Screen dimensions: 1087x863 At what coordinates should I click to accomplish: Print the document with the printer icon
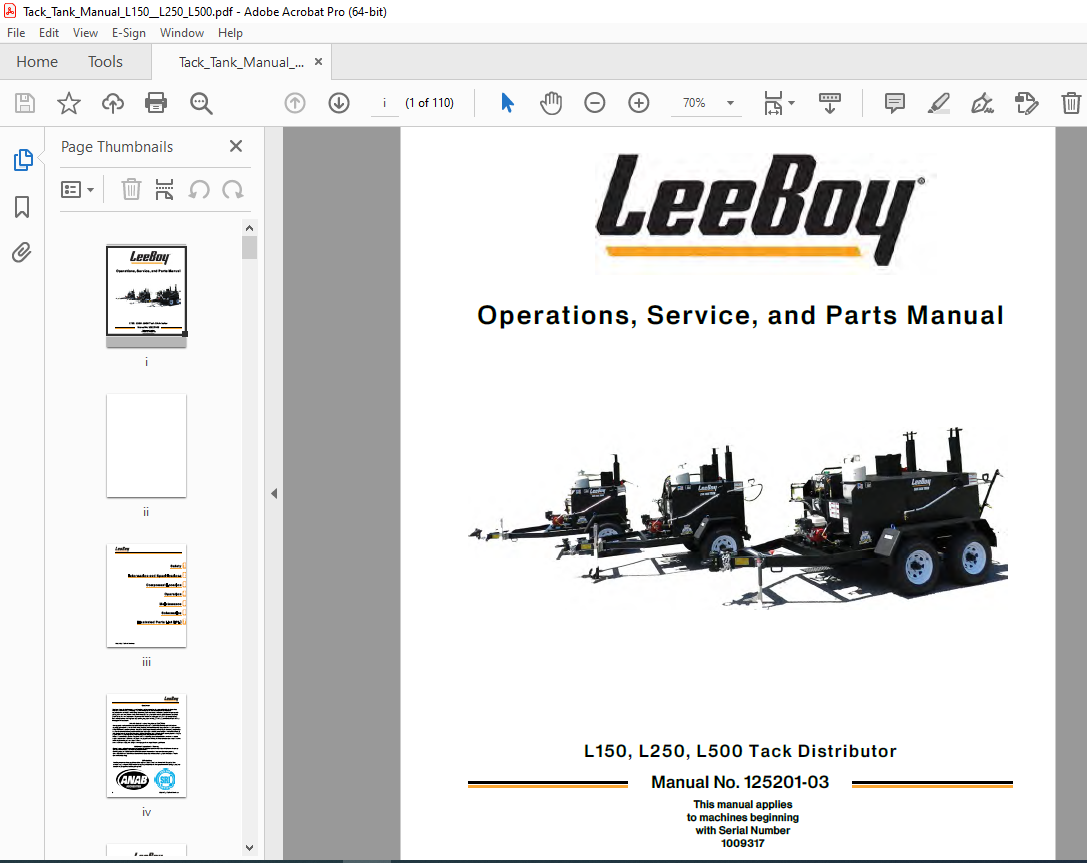tap(156, 103)
